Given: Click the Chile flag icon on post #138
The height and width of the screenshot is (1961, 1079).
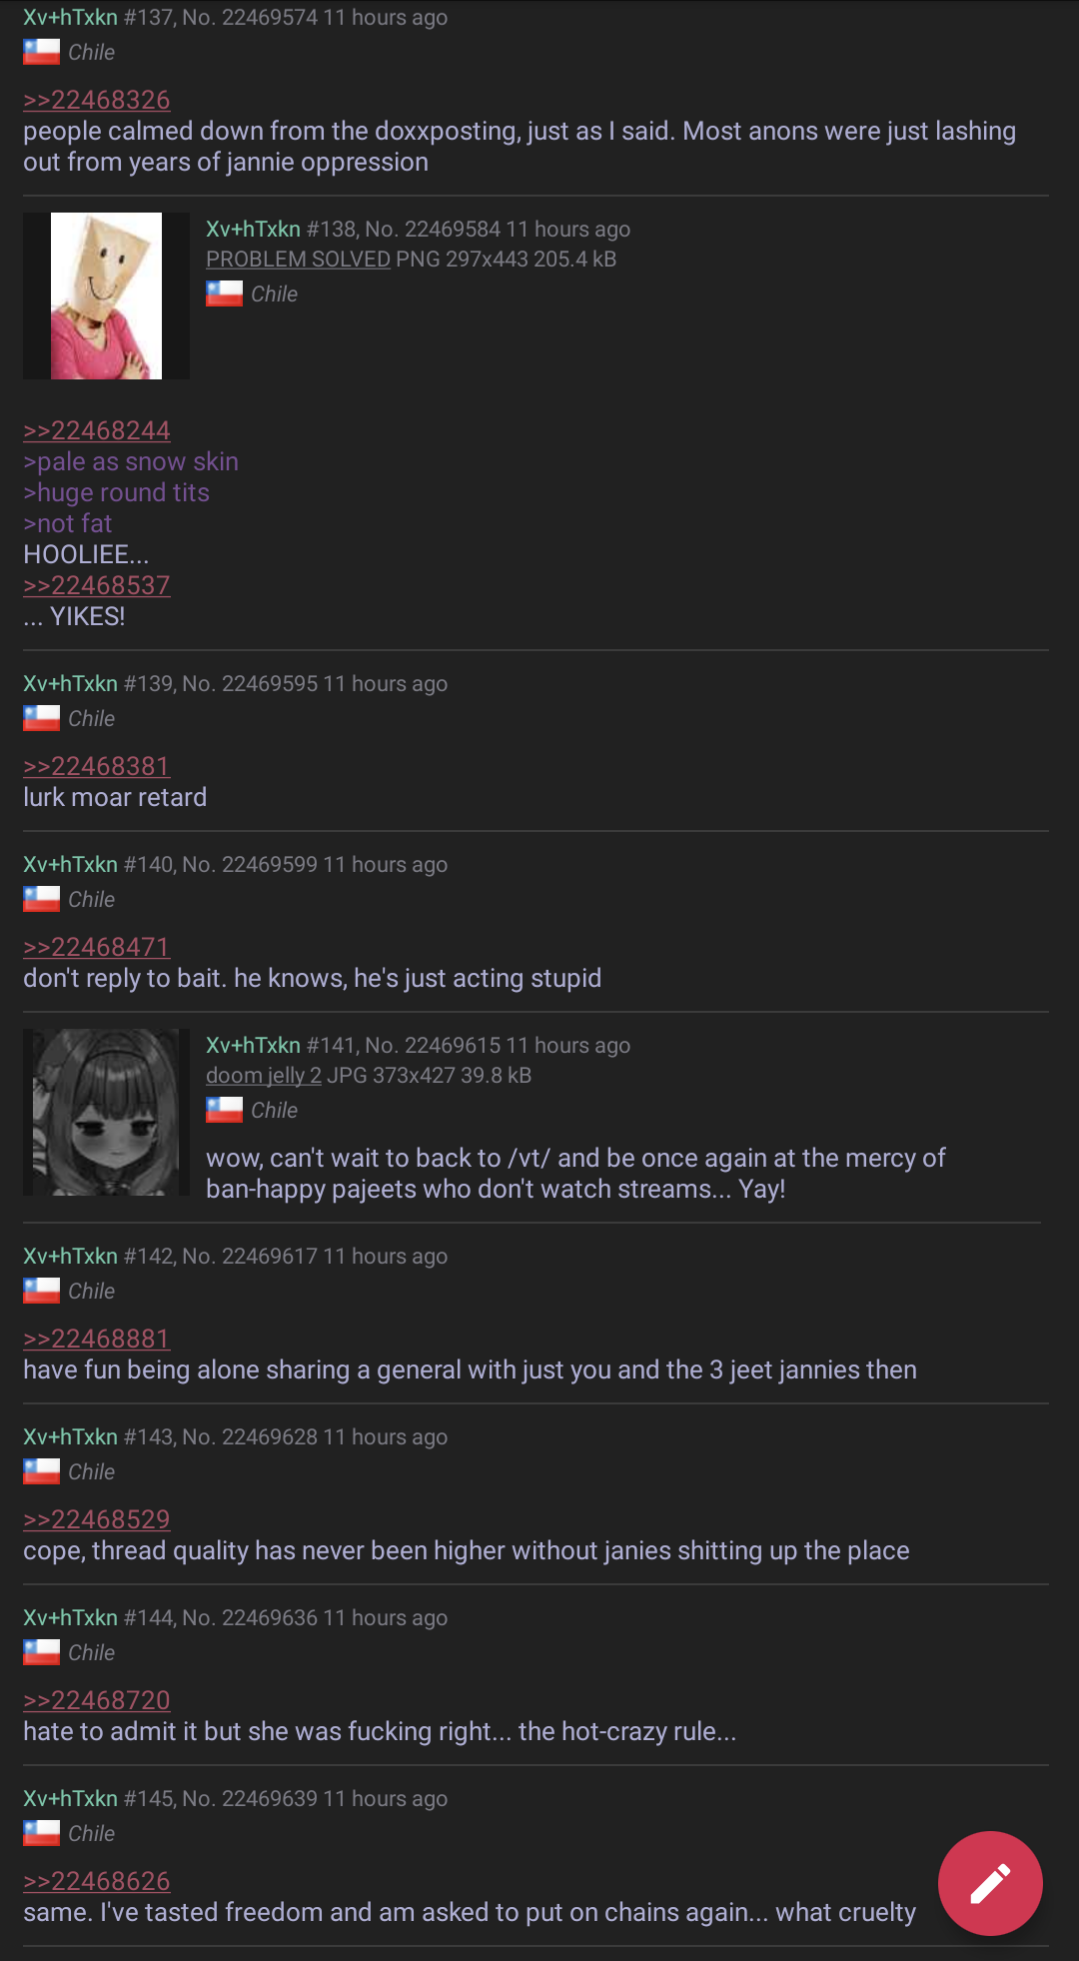Looking at the screenshot, I should click(x=224, y=294).
